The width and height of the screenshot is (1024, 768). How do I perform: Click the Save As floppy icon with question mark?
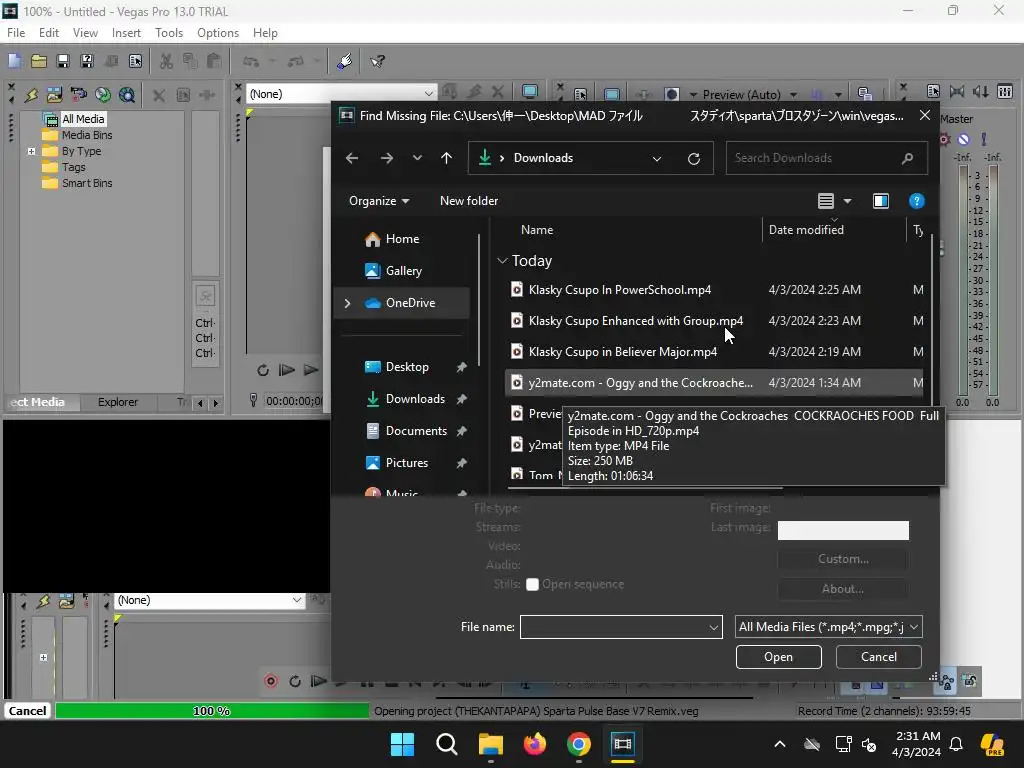[x=87, y=61]
